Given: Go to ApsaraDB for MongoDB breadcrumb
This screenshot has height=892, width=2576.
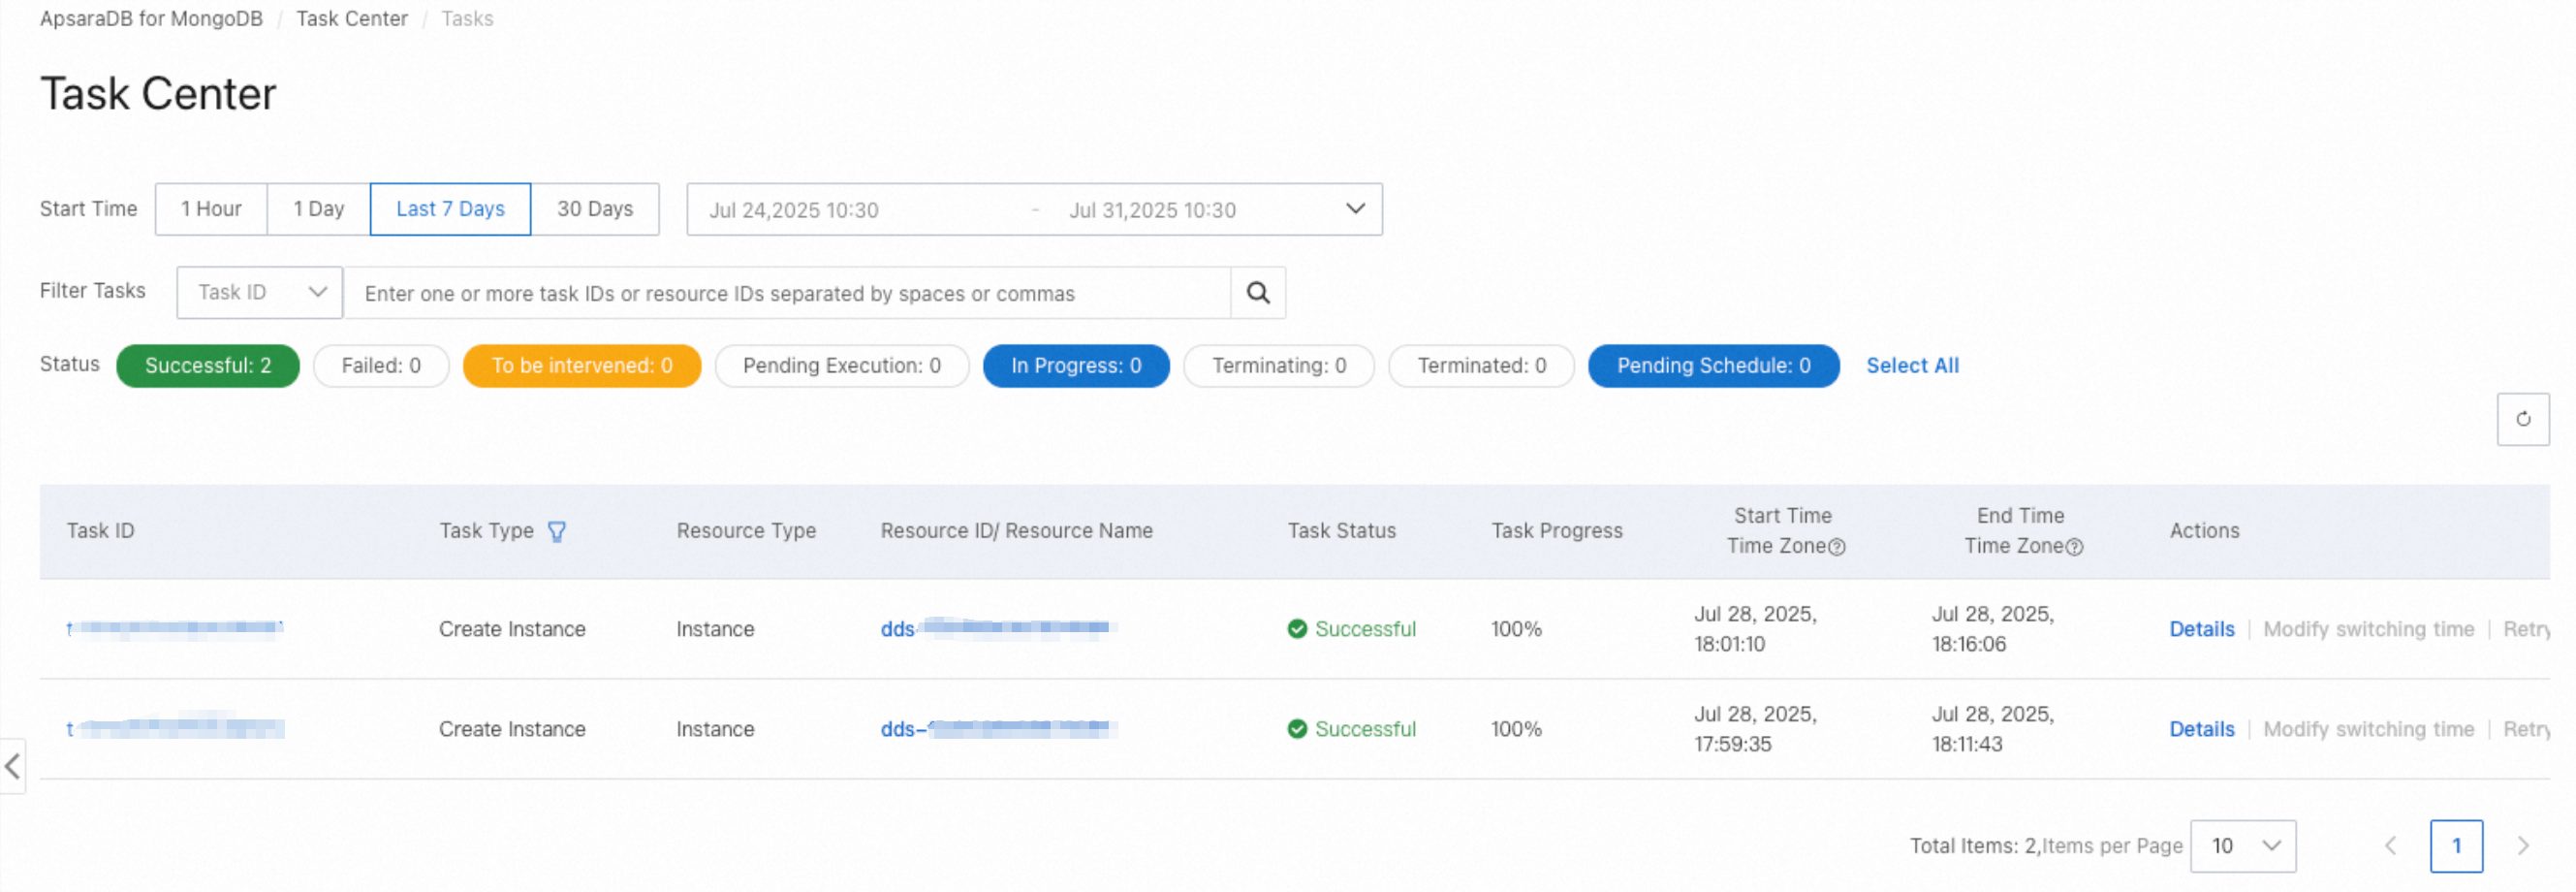Looking at the screenshot, I should 151,19.
